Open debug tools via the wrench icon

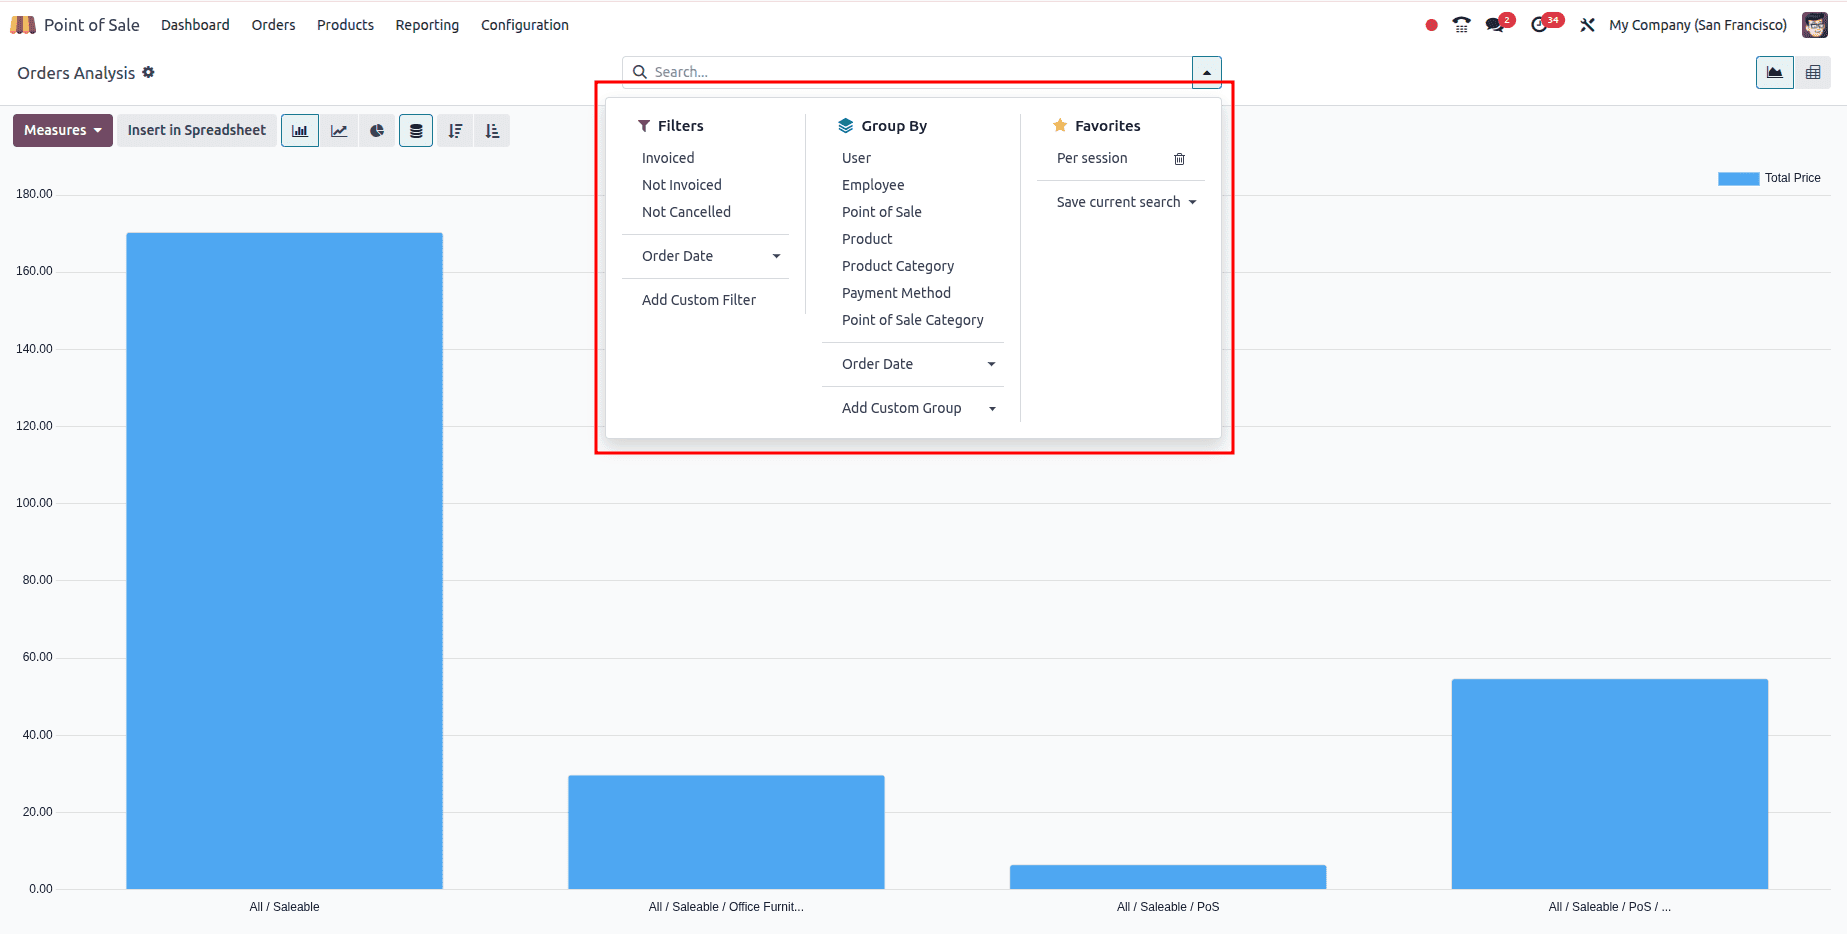pyautogui.click(x=1588, y=23)
